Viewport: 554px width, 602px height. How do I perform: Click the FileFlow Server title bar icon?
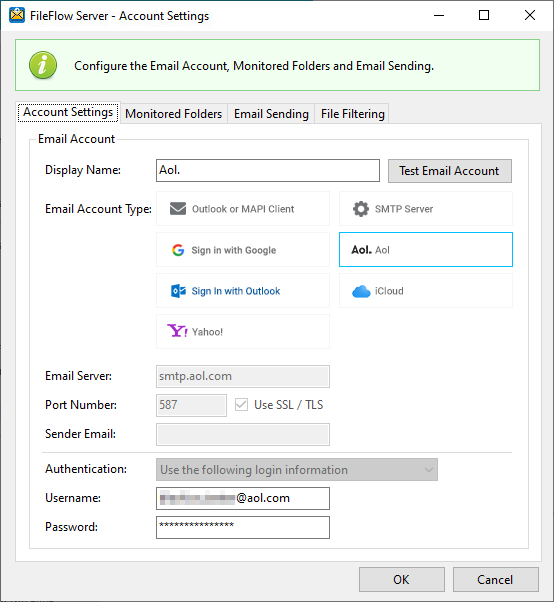(x=17, y=15)
